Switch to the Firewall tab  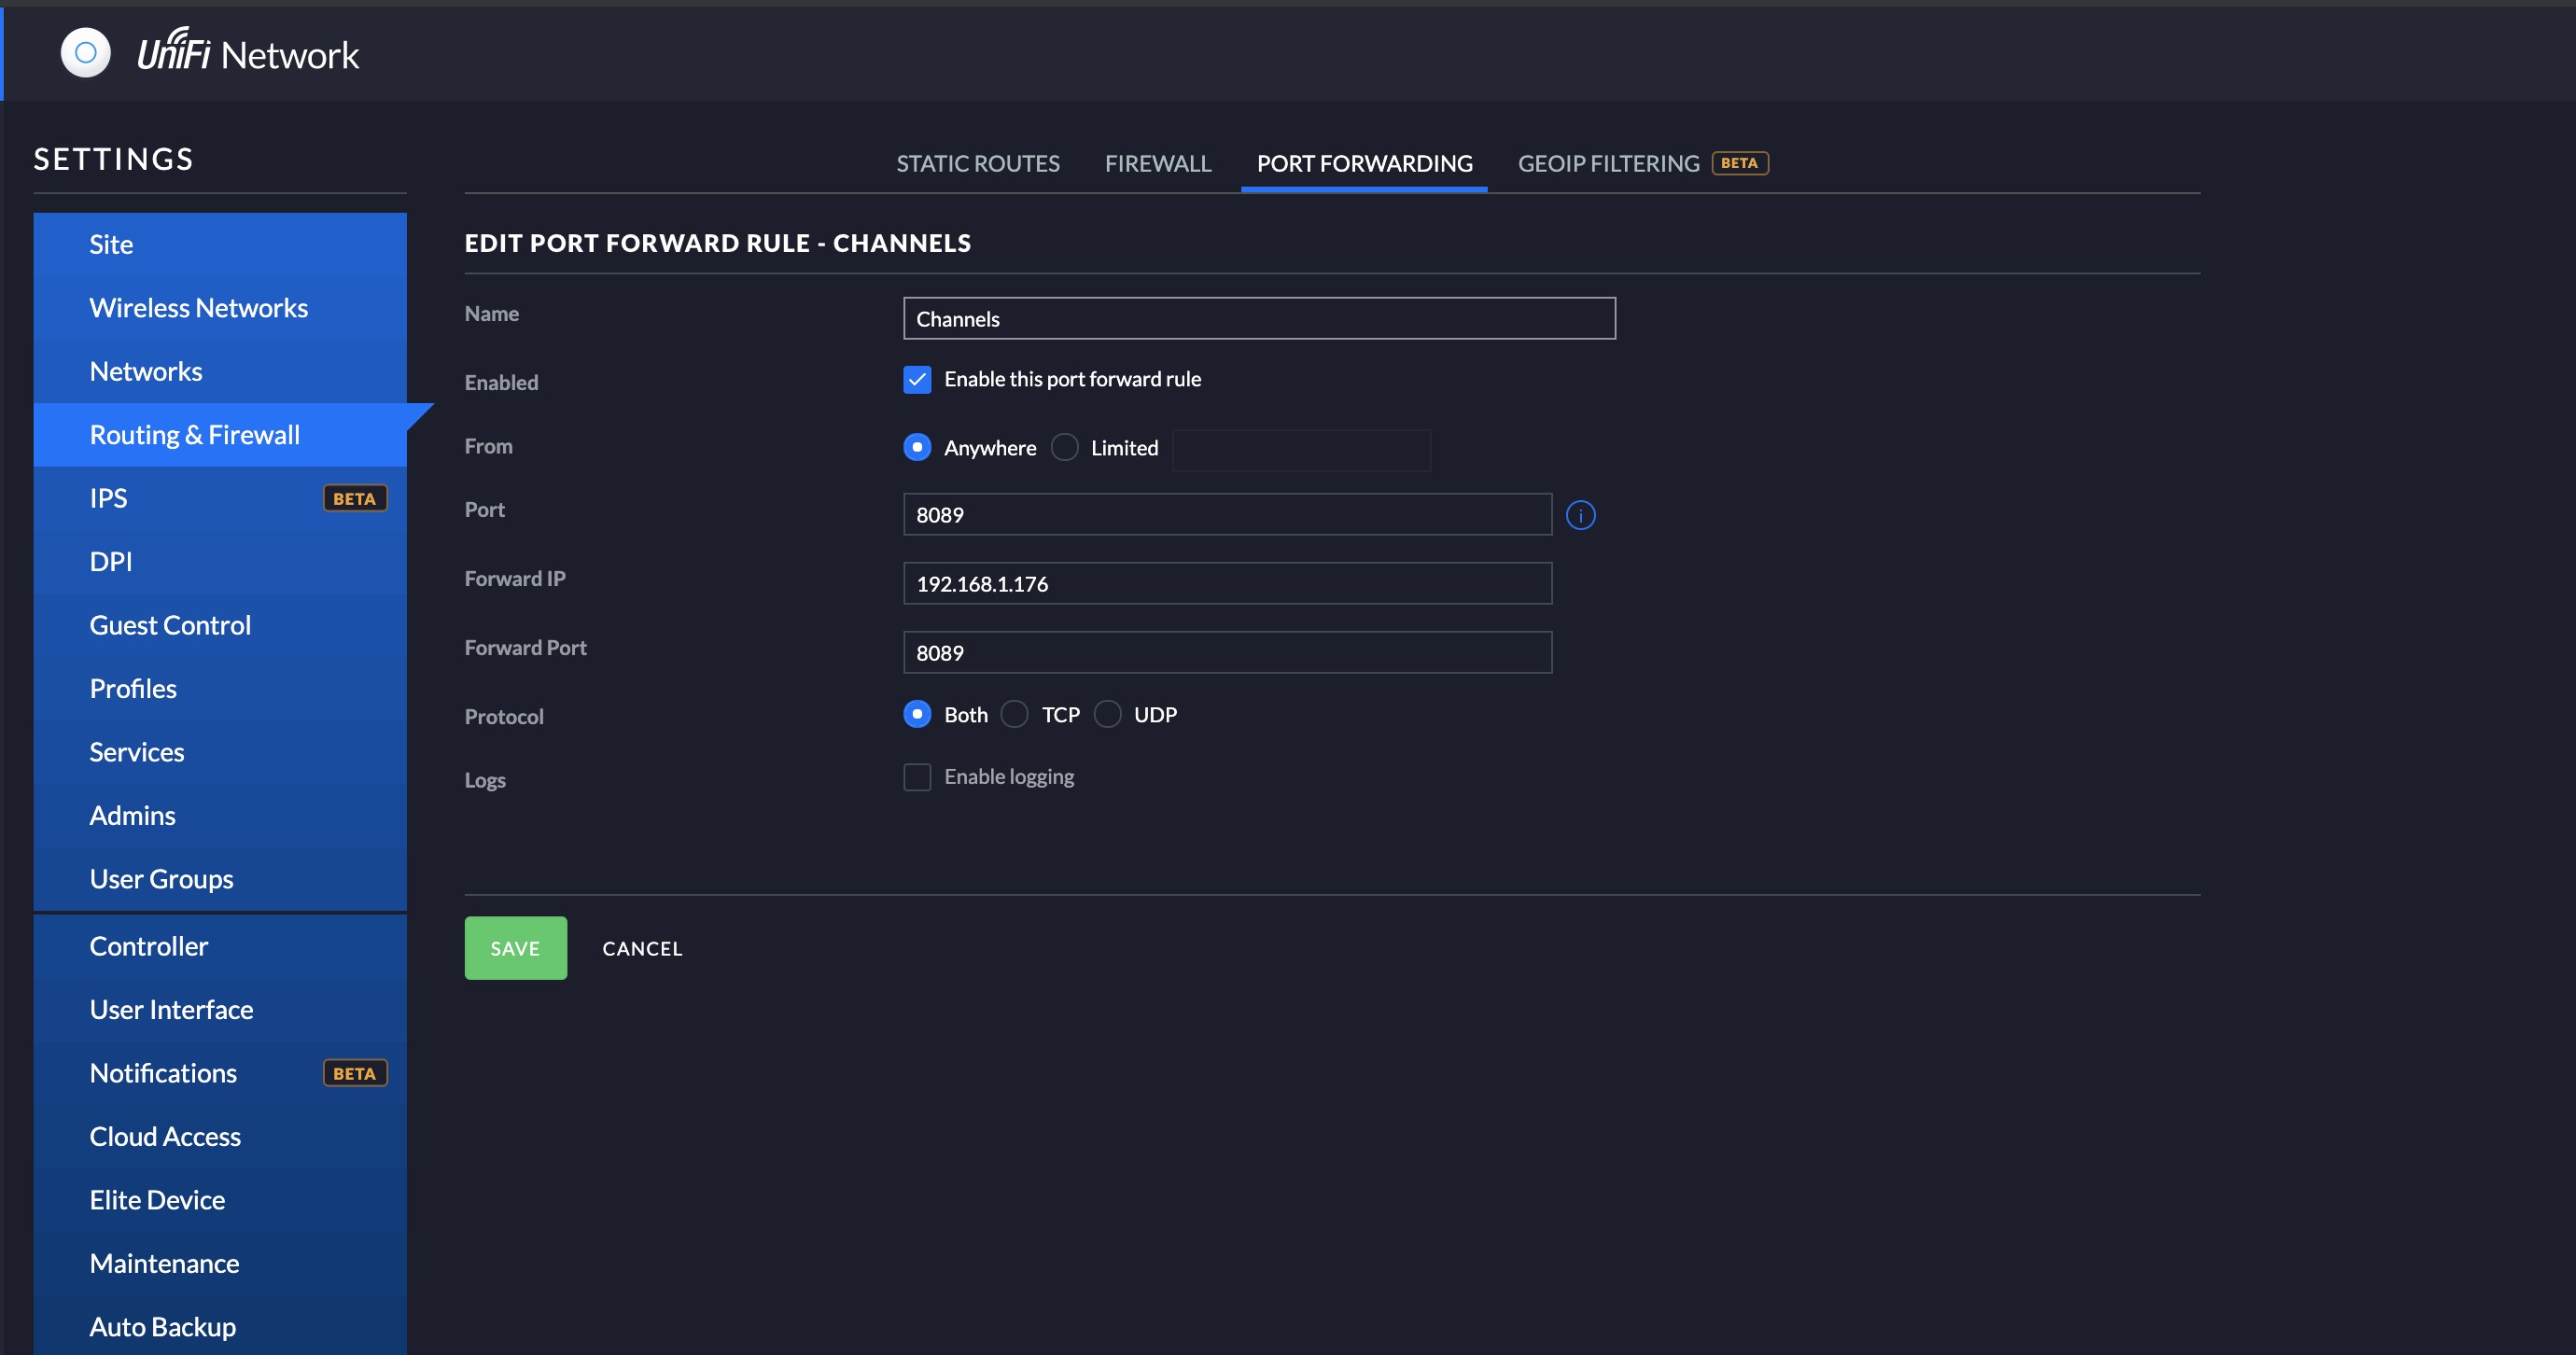point(1157,163)
